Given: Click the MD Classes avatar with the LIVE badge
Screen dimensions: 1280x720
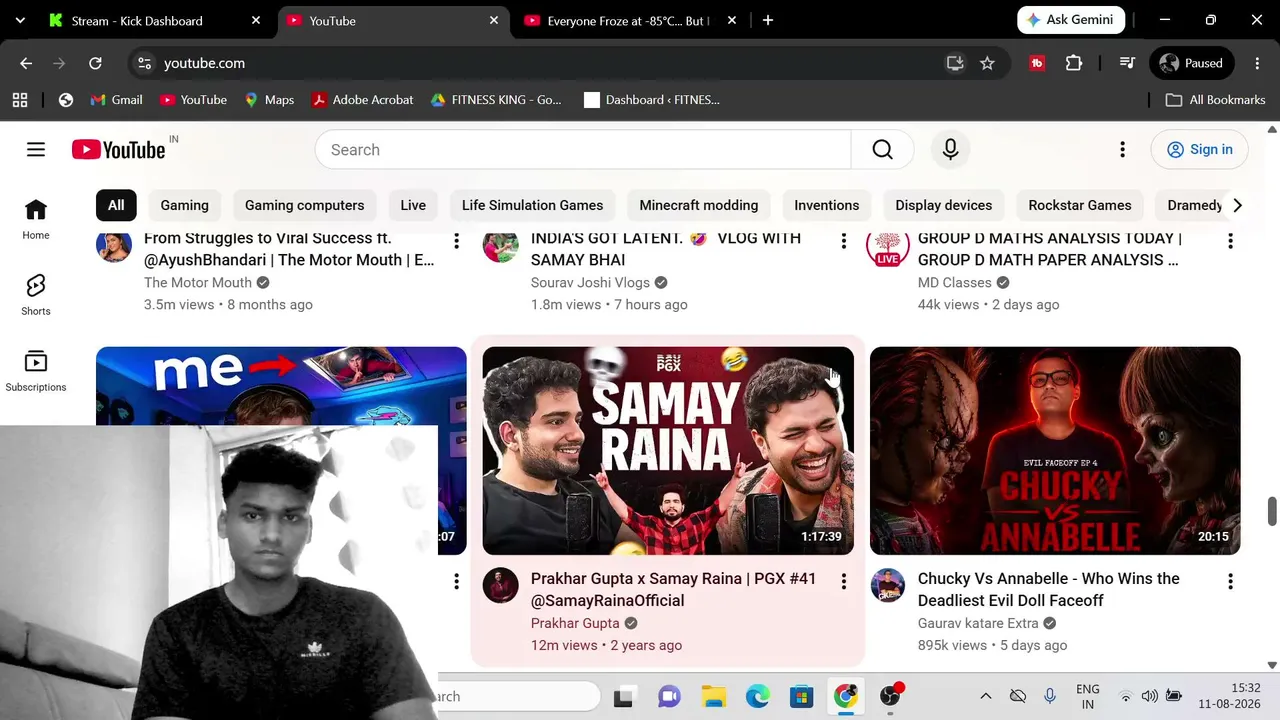Looking at the screenshot, I should pyautogui.click(x=888, y=247).
